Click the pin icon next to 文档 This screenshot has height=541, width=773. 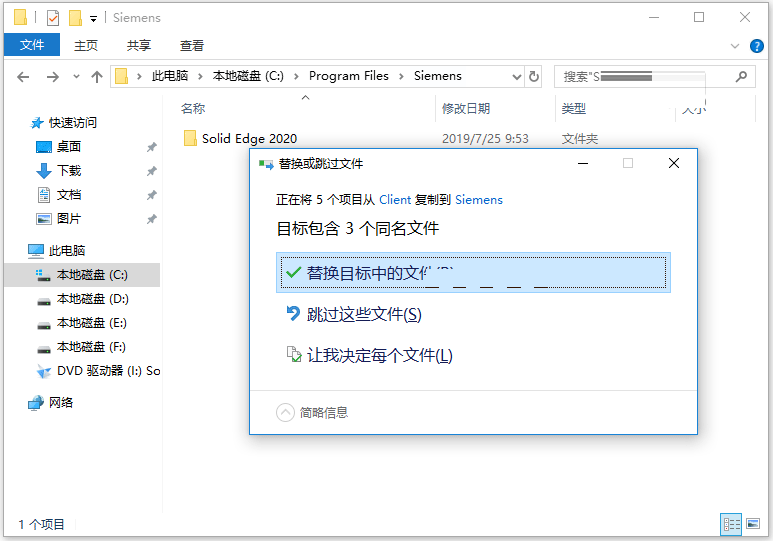[151, 195]
